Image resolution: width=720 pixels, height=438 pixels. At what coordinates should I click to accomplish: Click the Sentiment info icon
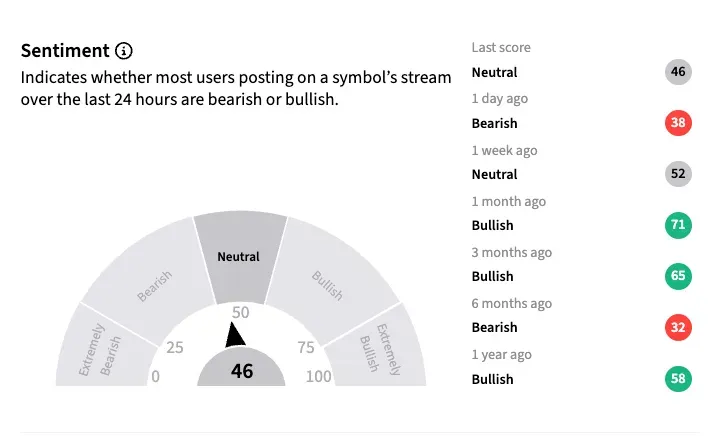coord(124,51)
